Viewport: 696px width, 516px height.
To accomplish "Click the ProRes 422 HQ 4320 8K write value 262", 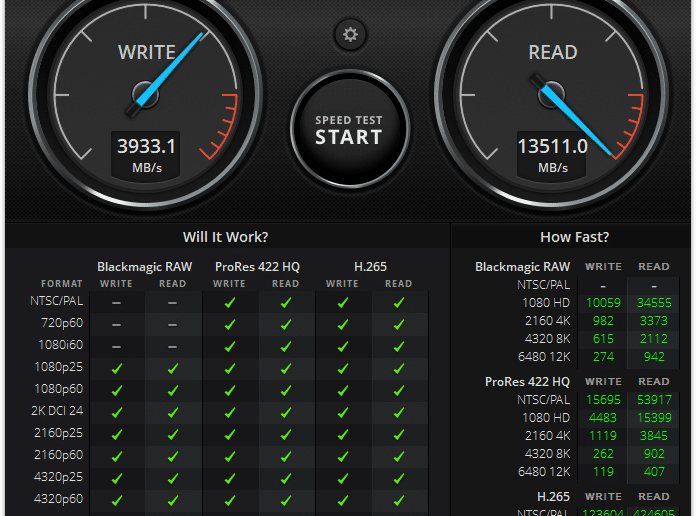I will 603,454.
